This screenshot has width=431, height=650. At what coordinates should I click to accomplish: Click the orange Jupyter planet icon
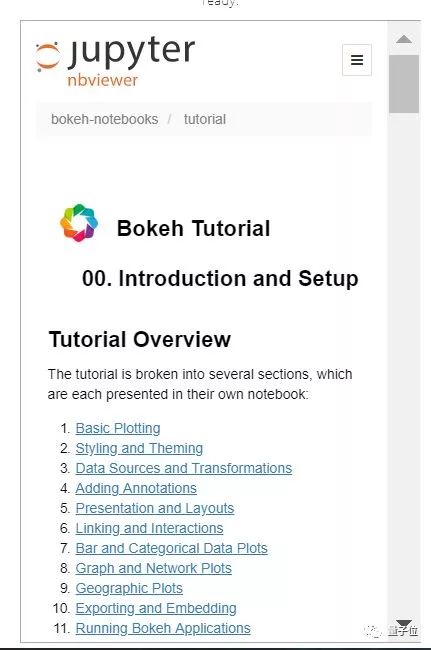(x=48, y=57)
